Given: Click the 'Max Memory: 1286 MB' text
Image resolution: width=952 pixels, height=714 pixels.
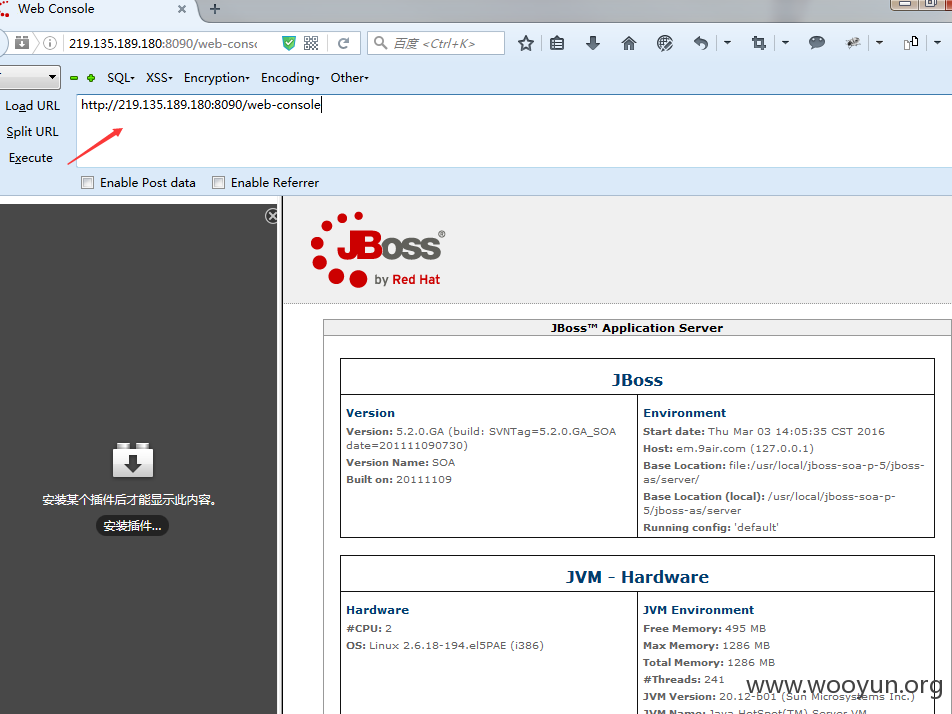Looking at the screenshot, I should pyautogui.click(x=706, y=645).
